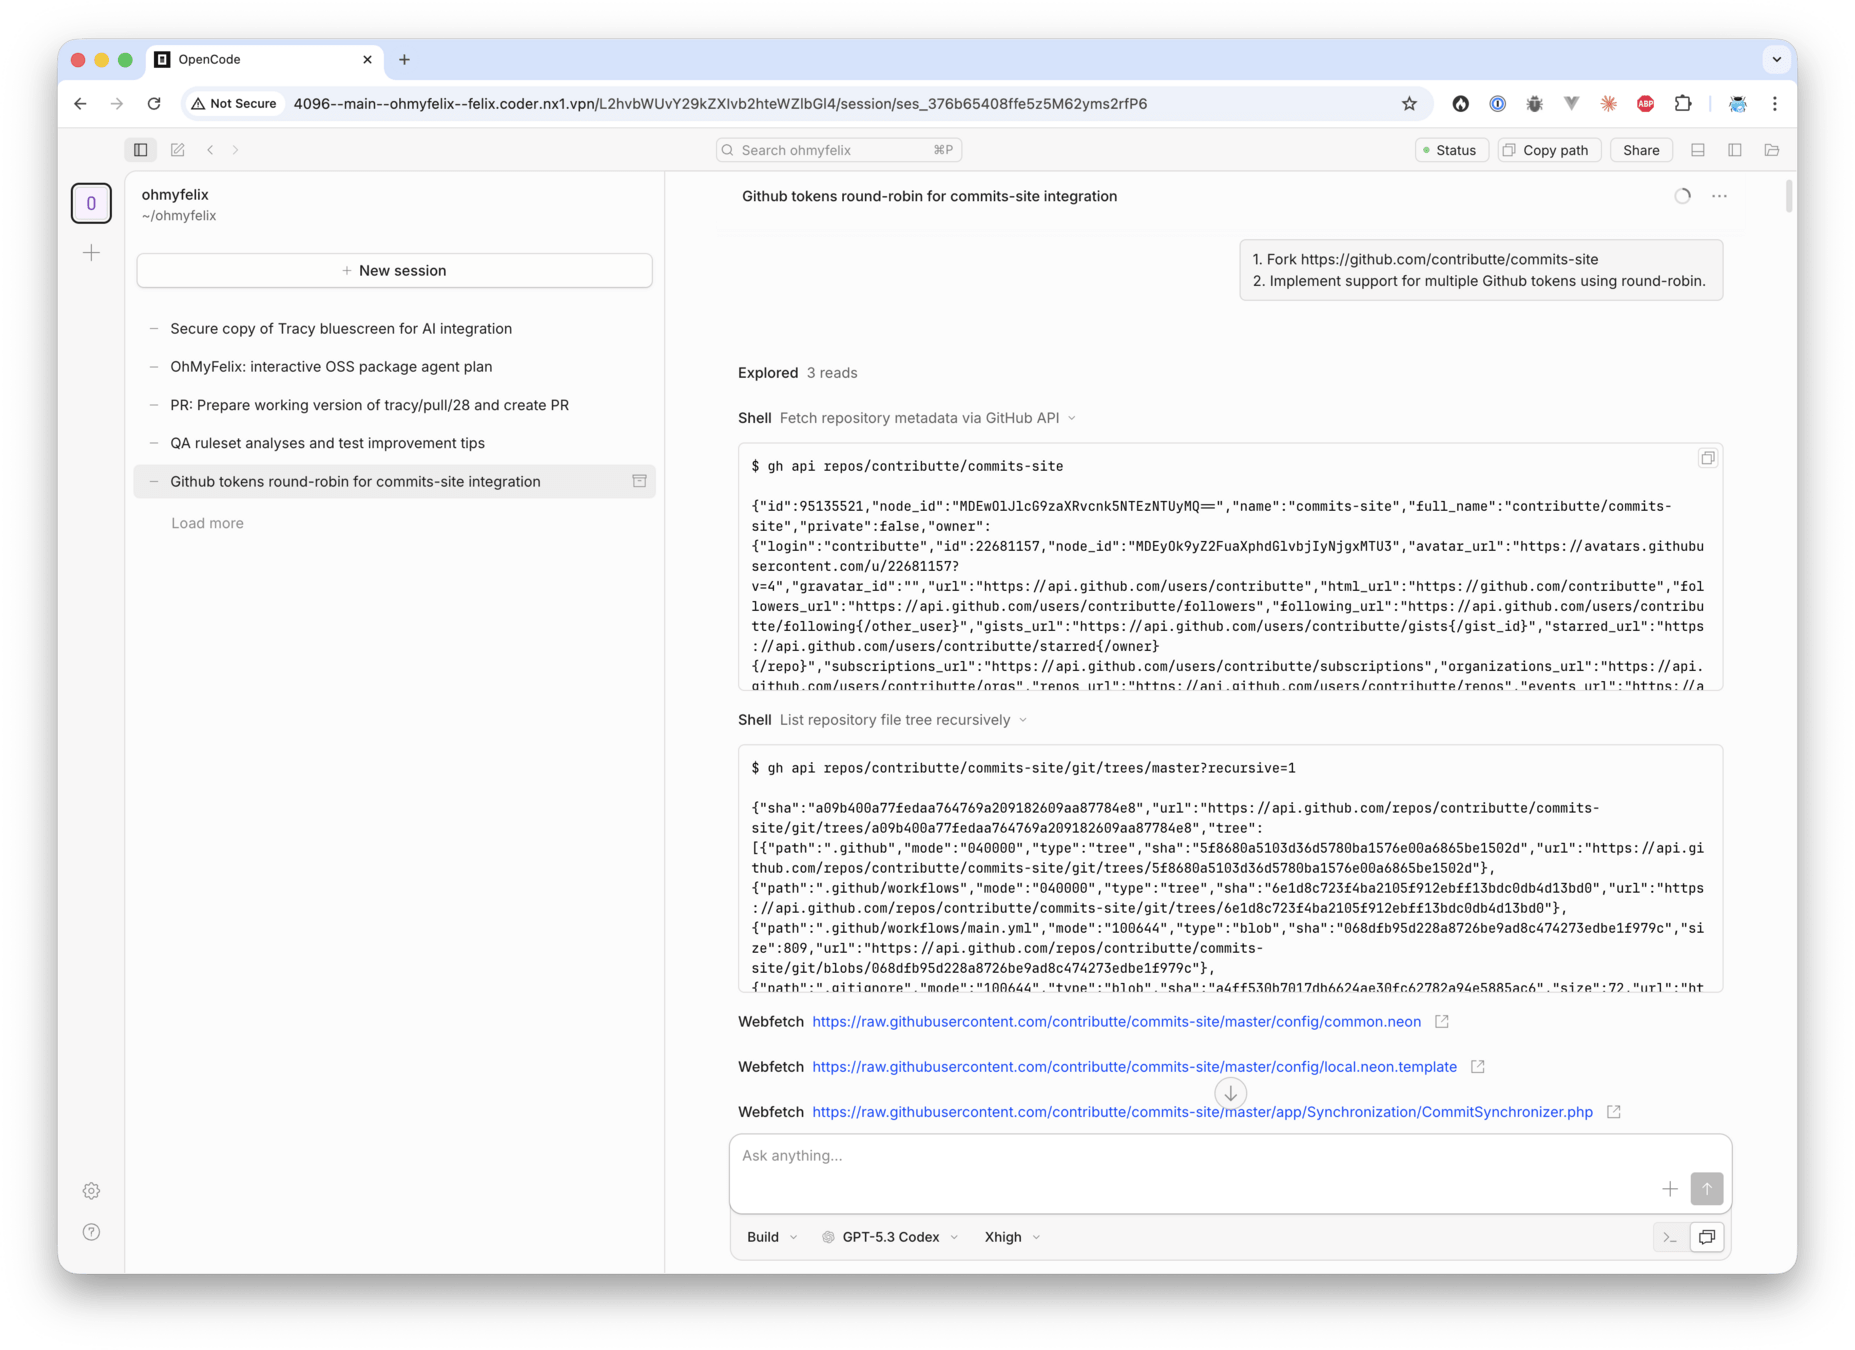Select Github tokens round-robin session row
Screen dimensions: 1855x1350
click(x=394, y=481)
